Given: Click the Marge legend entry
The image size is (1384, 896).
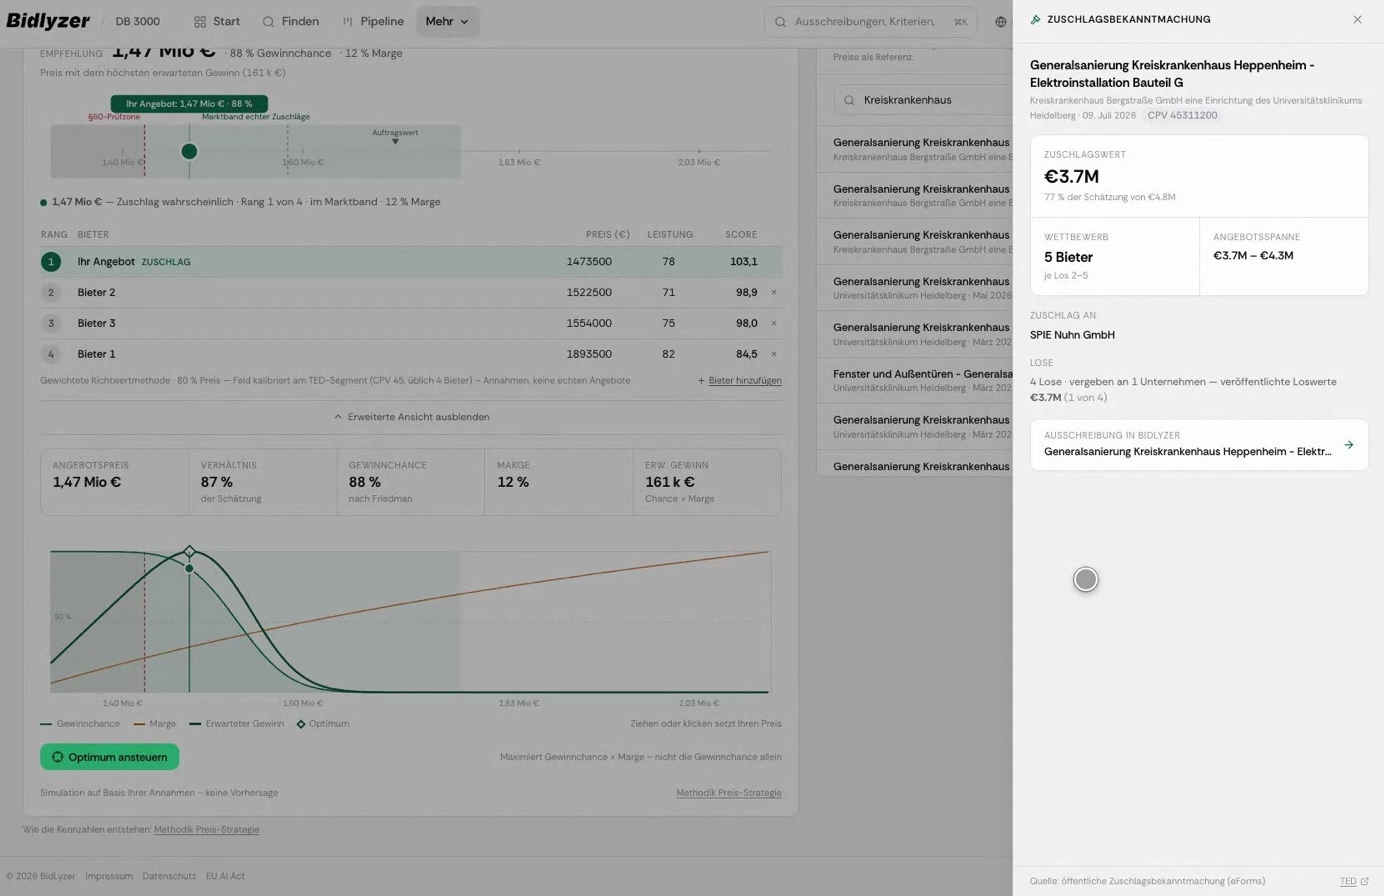Looking at the screenshot, I should click(x=155, y=724).
